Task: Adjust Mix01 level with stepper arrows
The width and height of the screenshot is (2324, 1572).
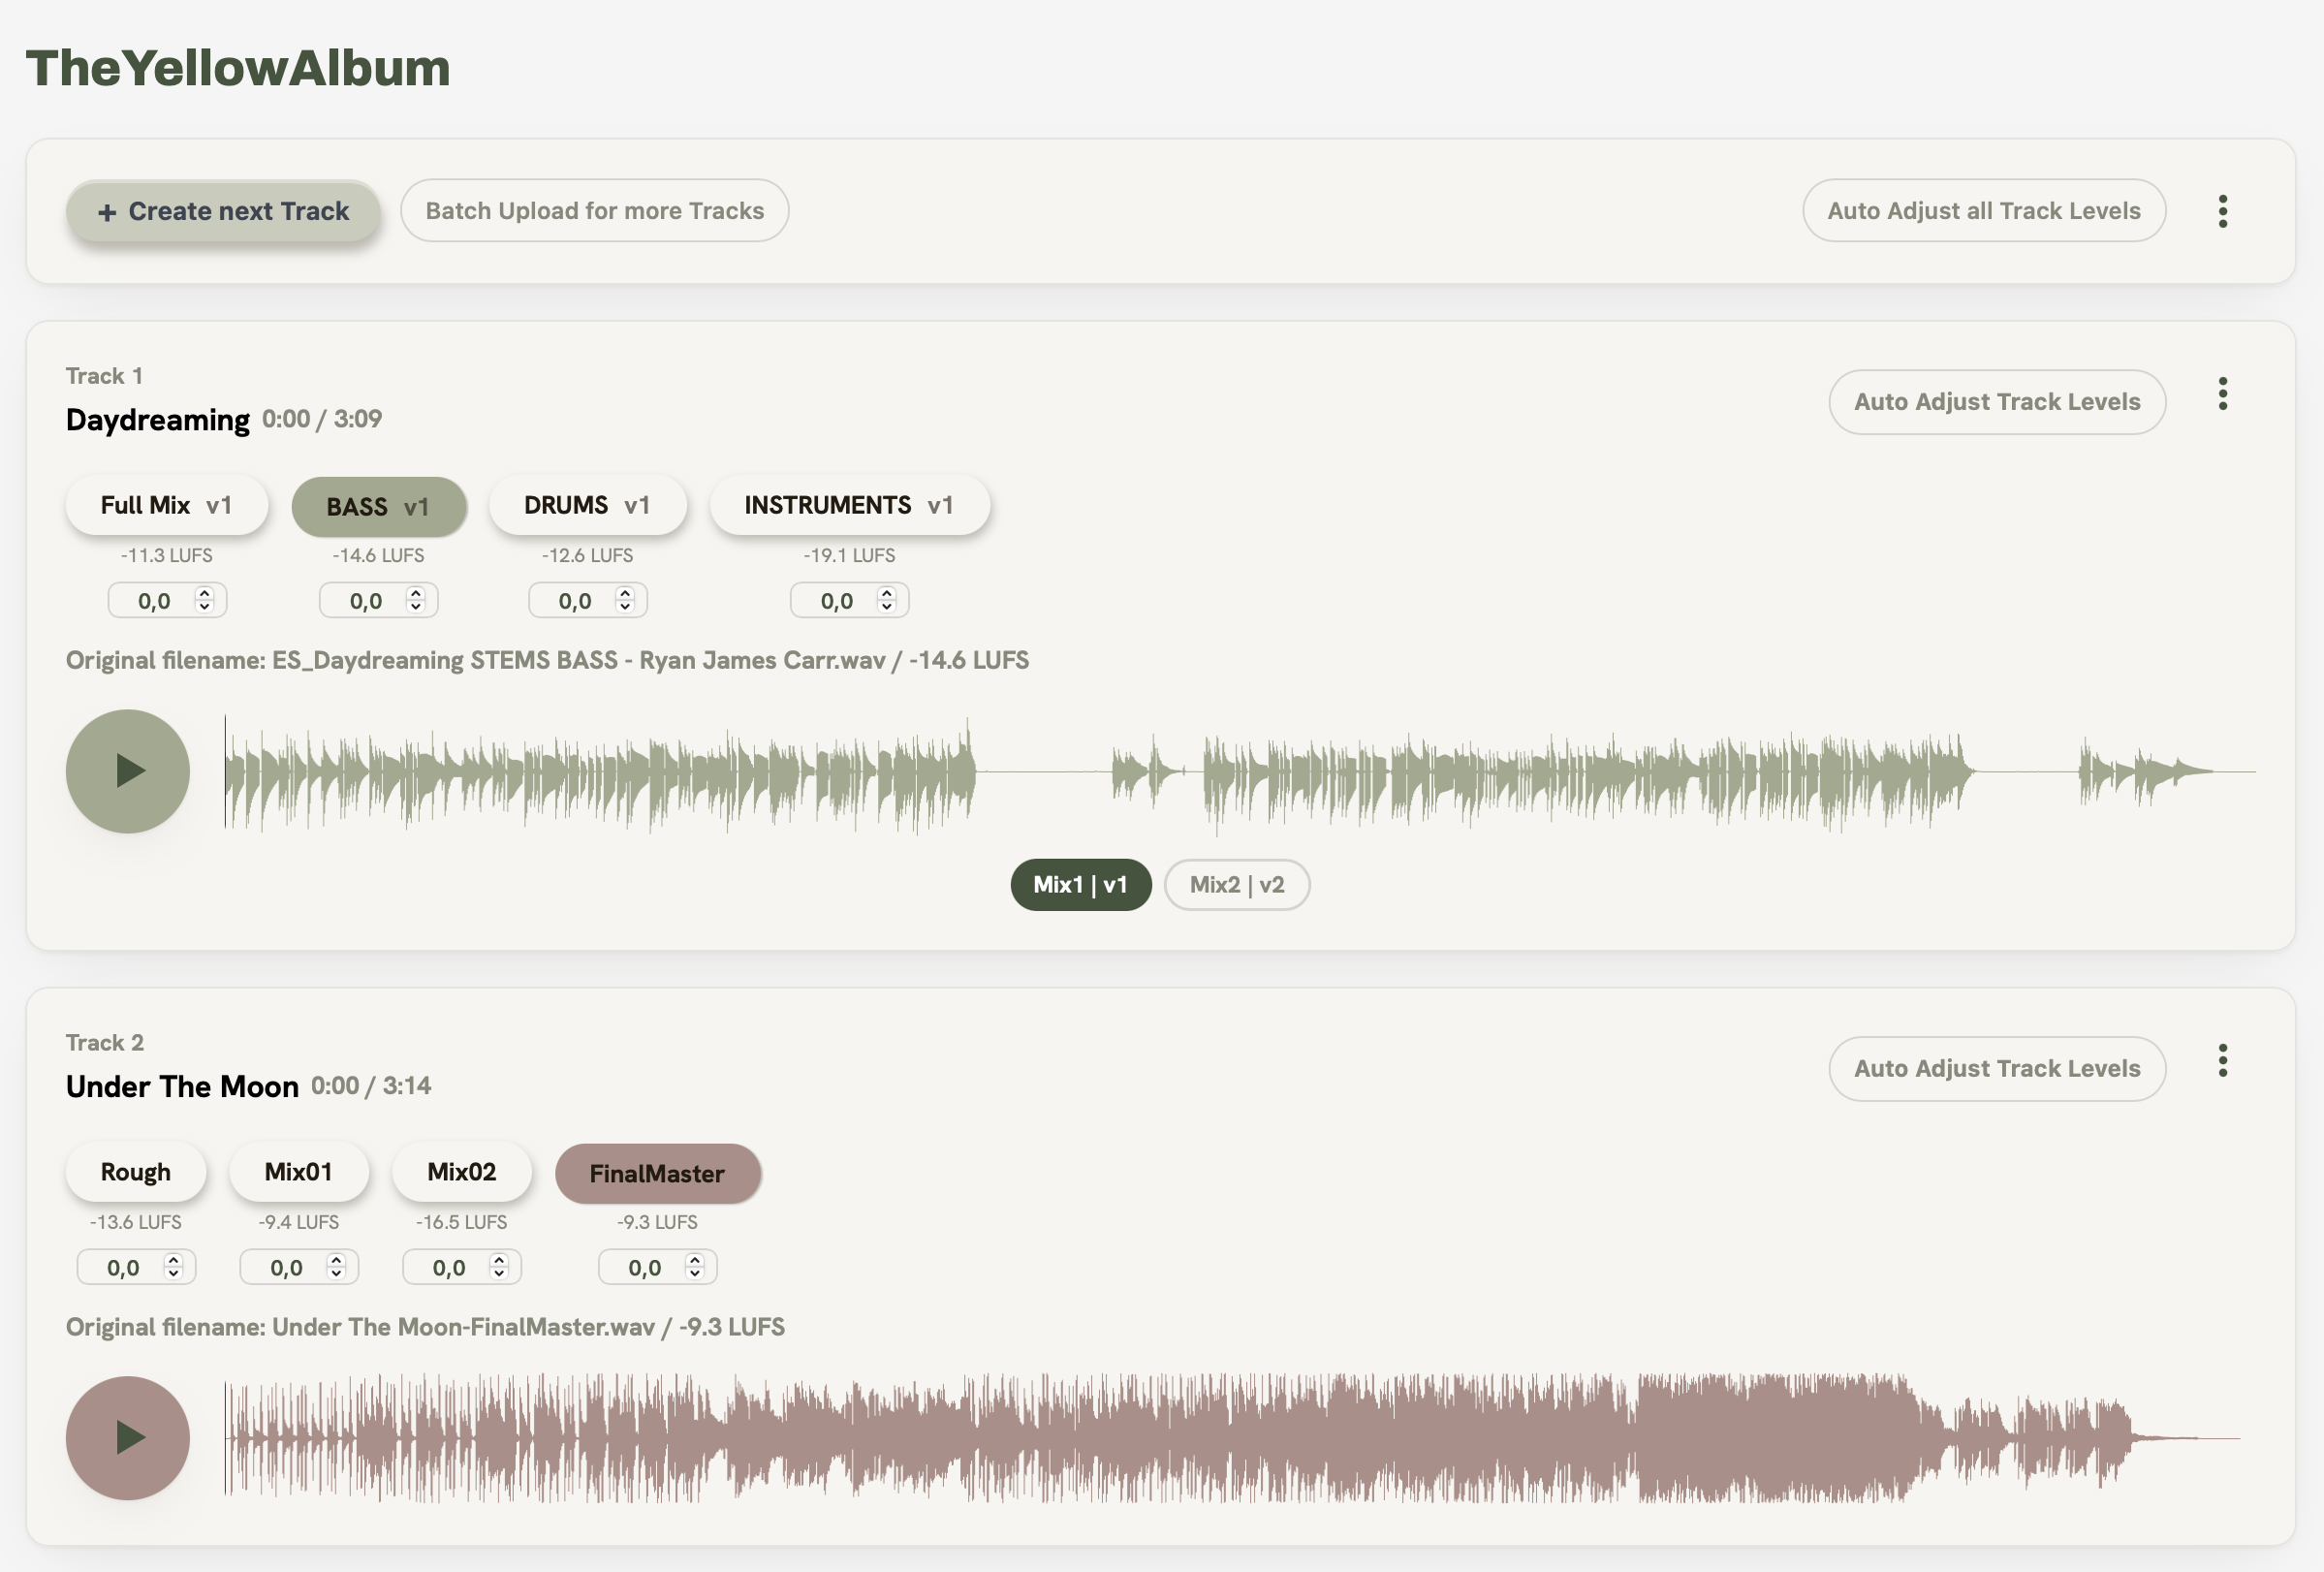Action: [x=336, y=1267]
